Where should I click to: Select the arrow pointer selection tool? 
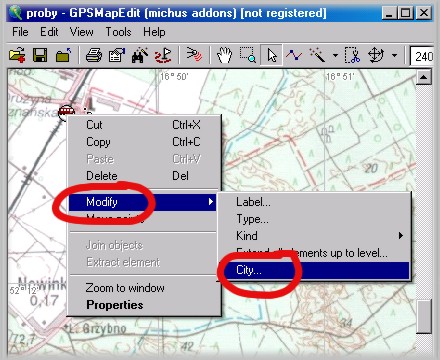(272, 55)
